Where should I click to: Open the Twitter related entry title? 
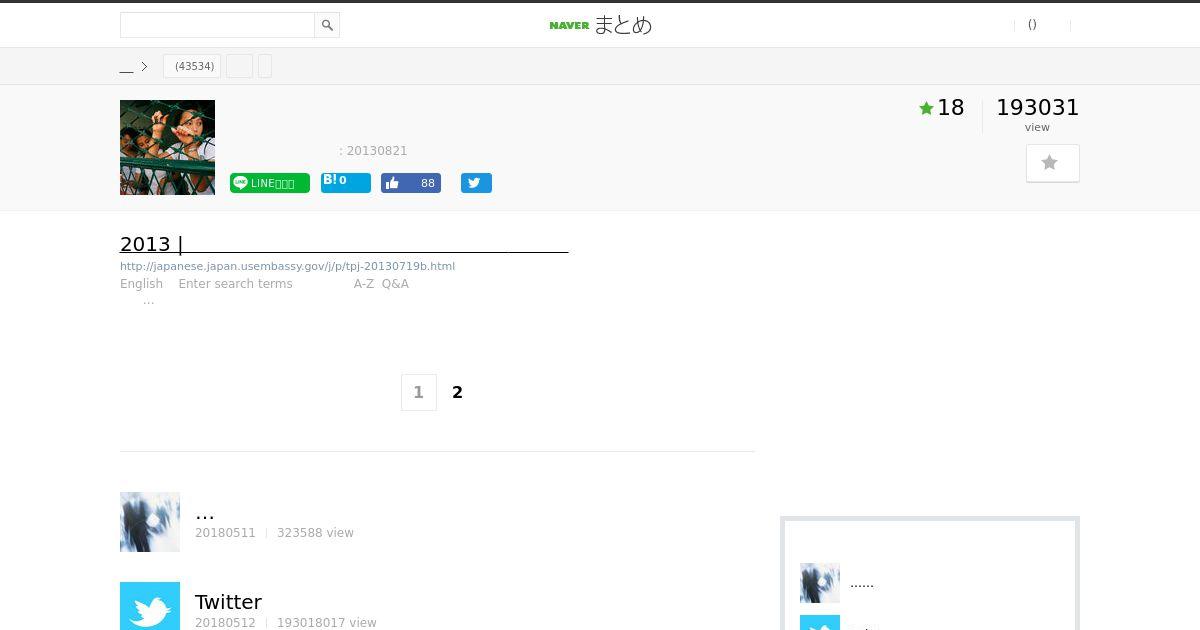tap(228, 602)
